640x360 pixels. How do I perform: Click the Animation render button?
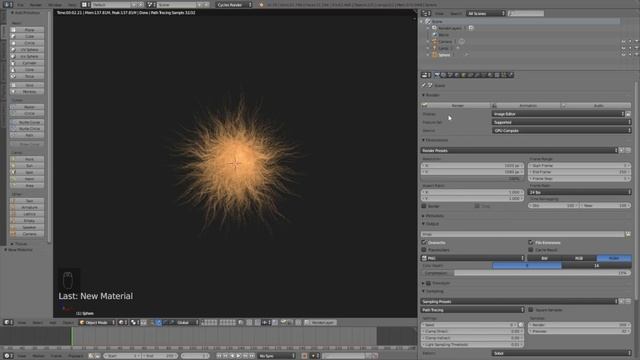click(x=527, y=105)
